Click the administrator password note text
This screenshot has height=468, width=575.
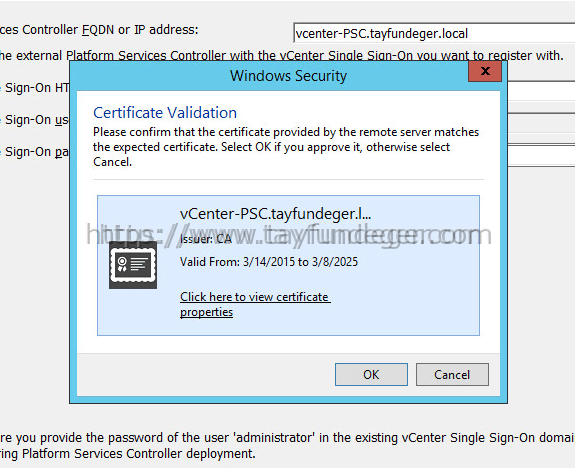click(288, 445)
